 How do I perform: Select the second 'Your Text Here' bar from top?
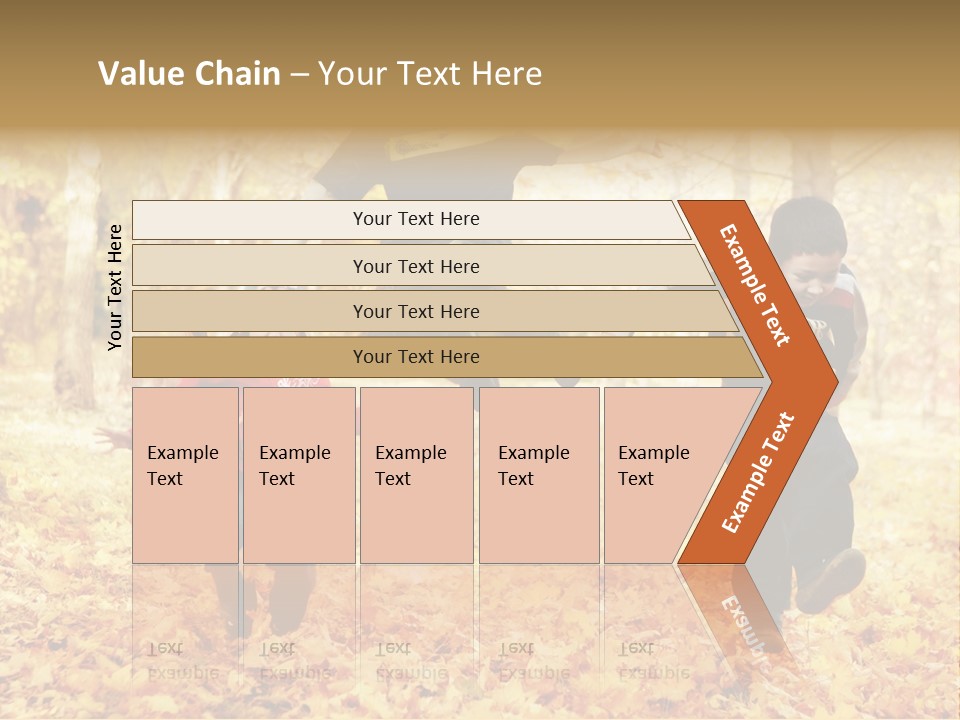click(x=415, y=266)
